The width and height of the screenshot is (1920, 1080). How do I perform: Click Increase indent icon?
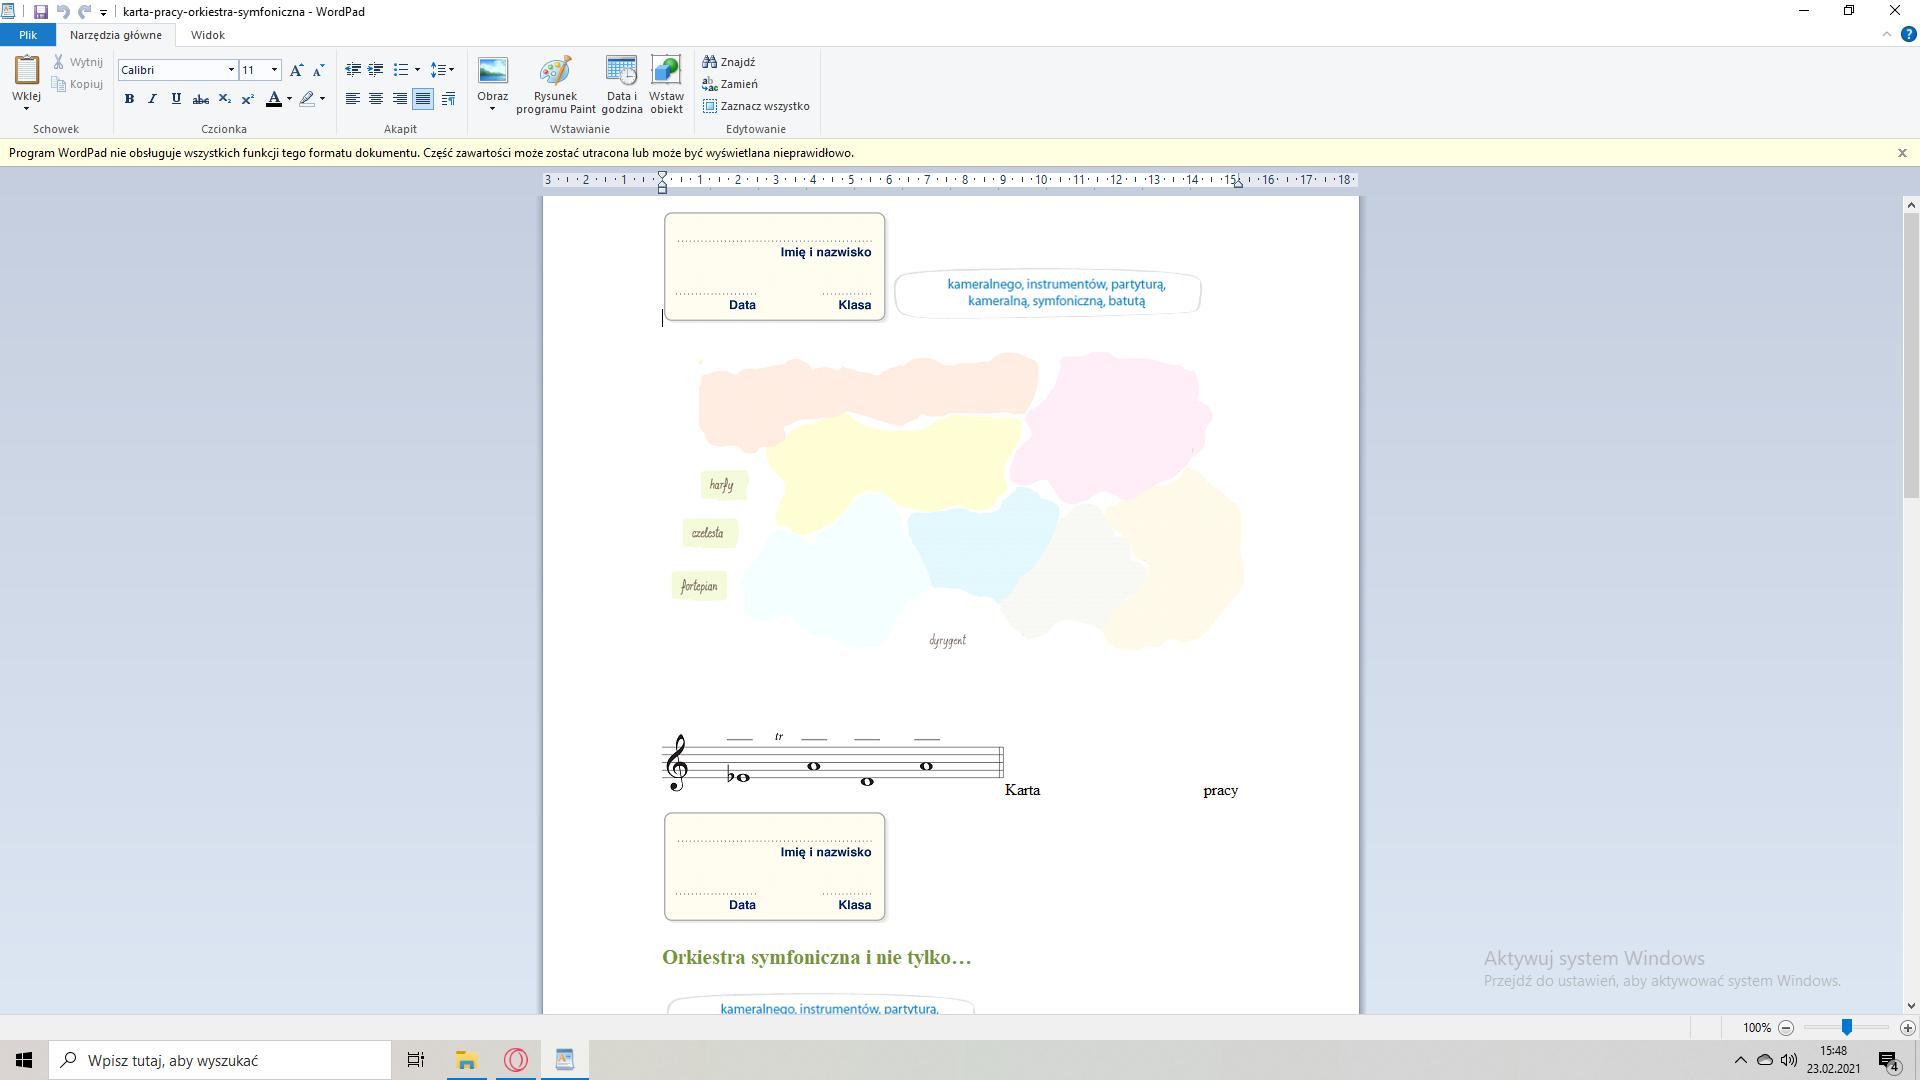(x=376, y=70)
